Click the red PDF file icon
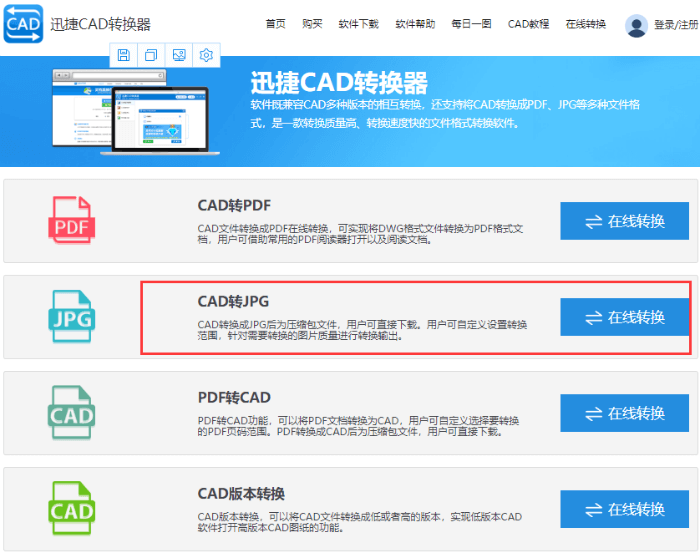The height and width of the screenshot is (557, 700). coord(71,220)
